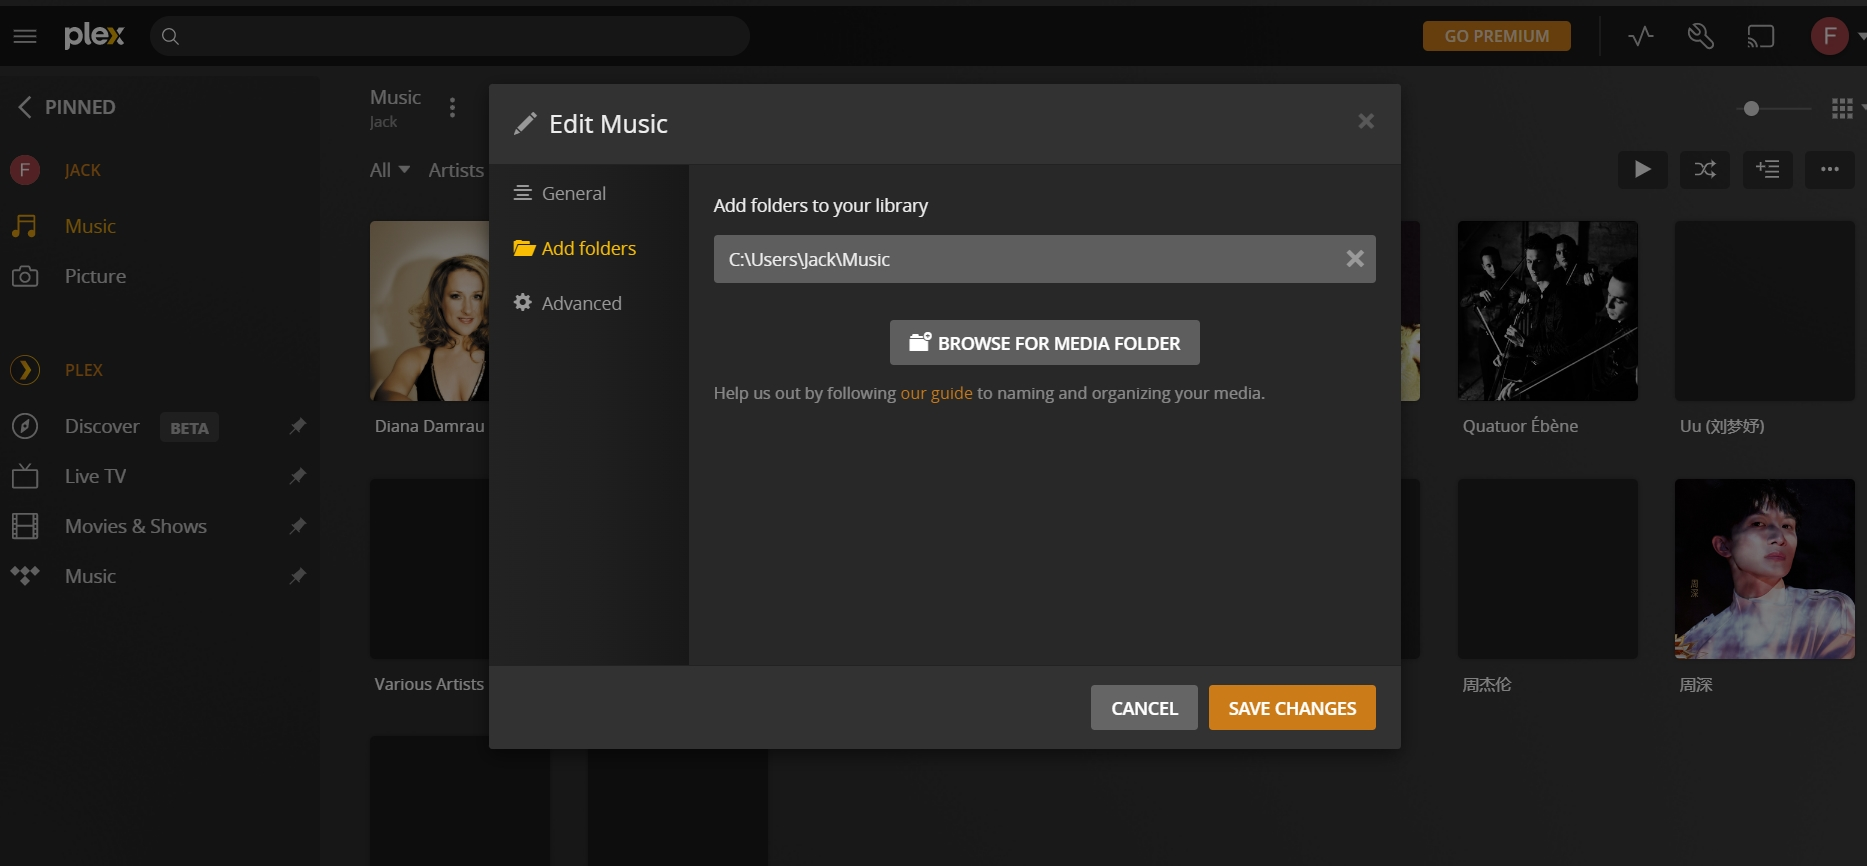Click the PLEX chevron circle icon
The image size is (1867, 866).
pyautogui.click(x=25, y=370)
